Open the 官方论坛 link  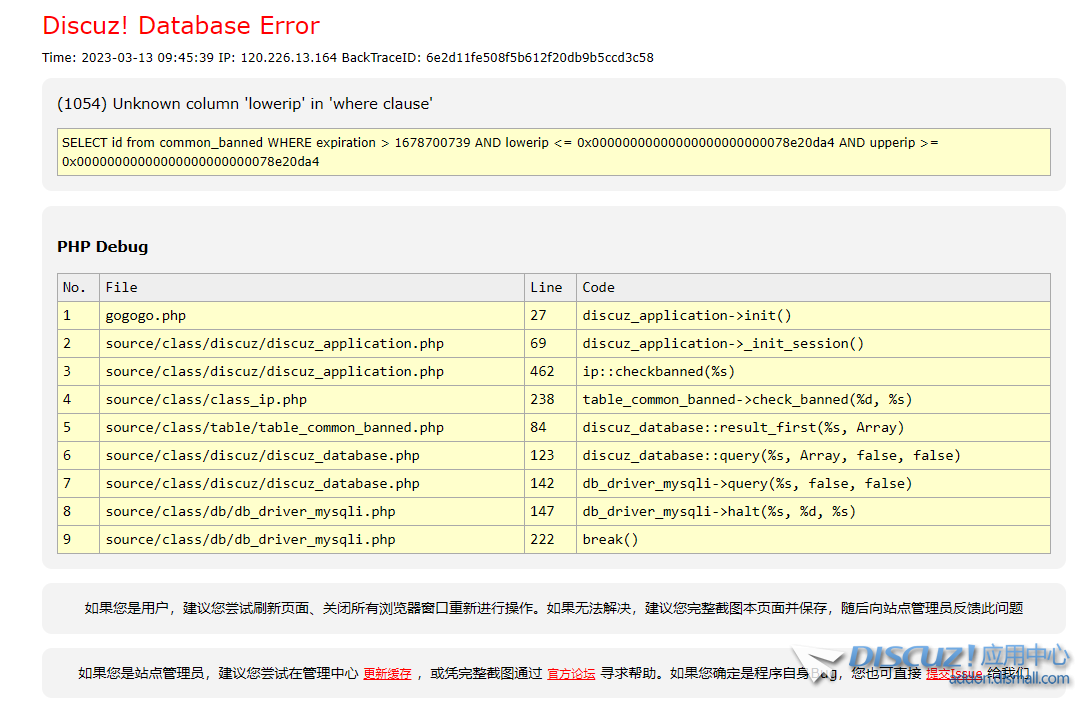[570, 673]
